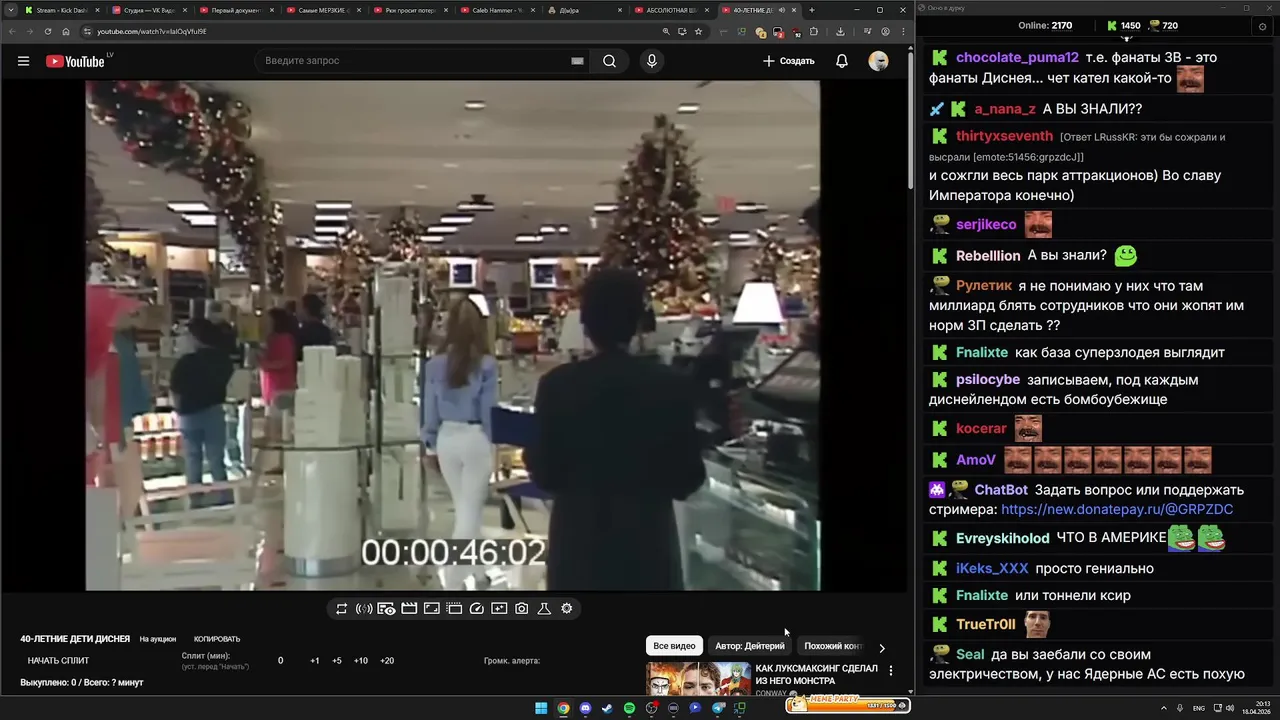Click the split minutes value field showing 0
The image size is (1280, 720).
click(x=280, y=660)
